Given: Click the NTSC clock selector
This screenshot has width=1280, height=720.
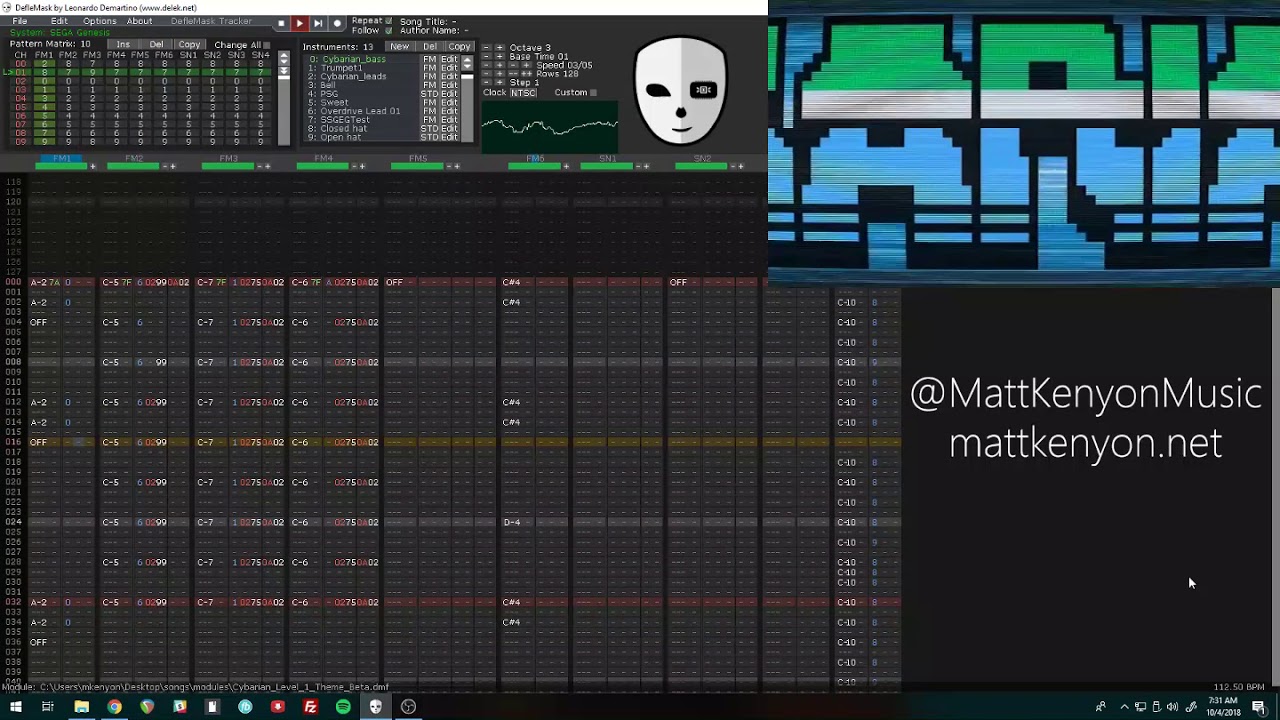Looking at the screenshot, I should (x=523, y=93).
